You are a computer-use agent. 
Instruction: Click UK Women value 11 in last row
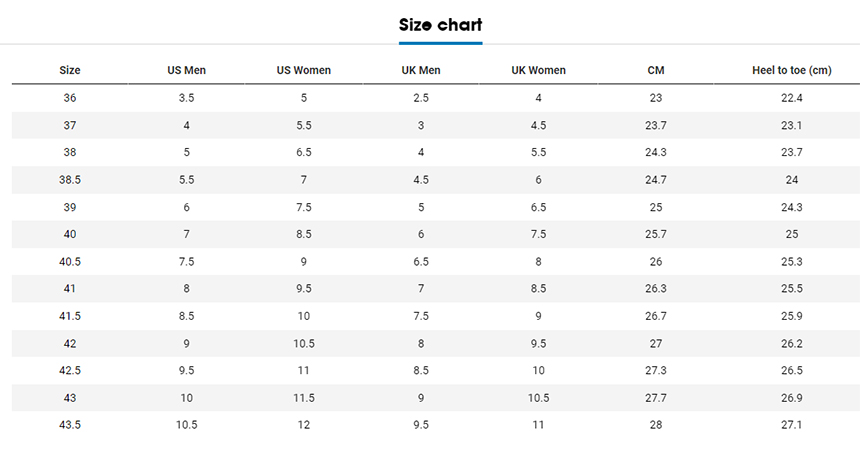(538, 424)
